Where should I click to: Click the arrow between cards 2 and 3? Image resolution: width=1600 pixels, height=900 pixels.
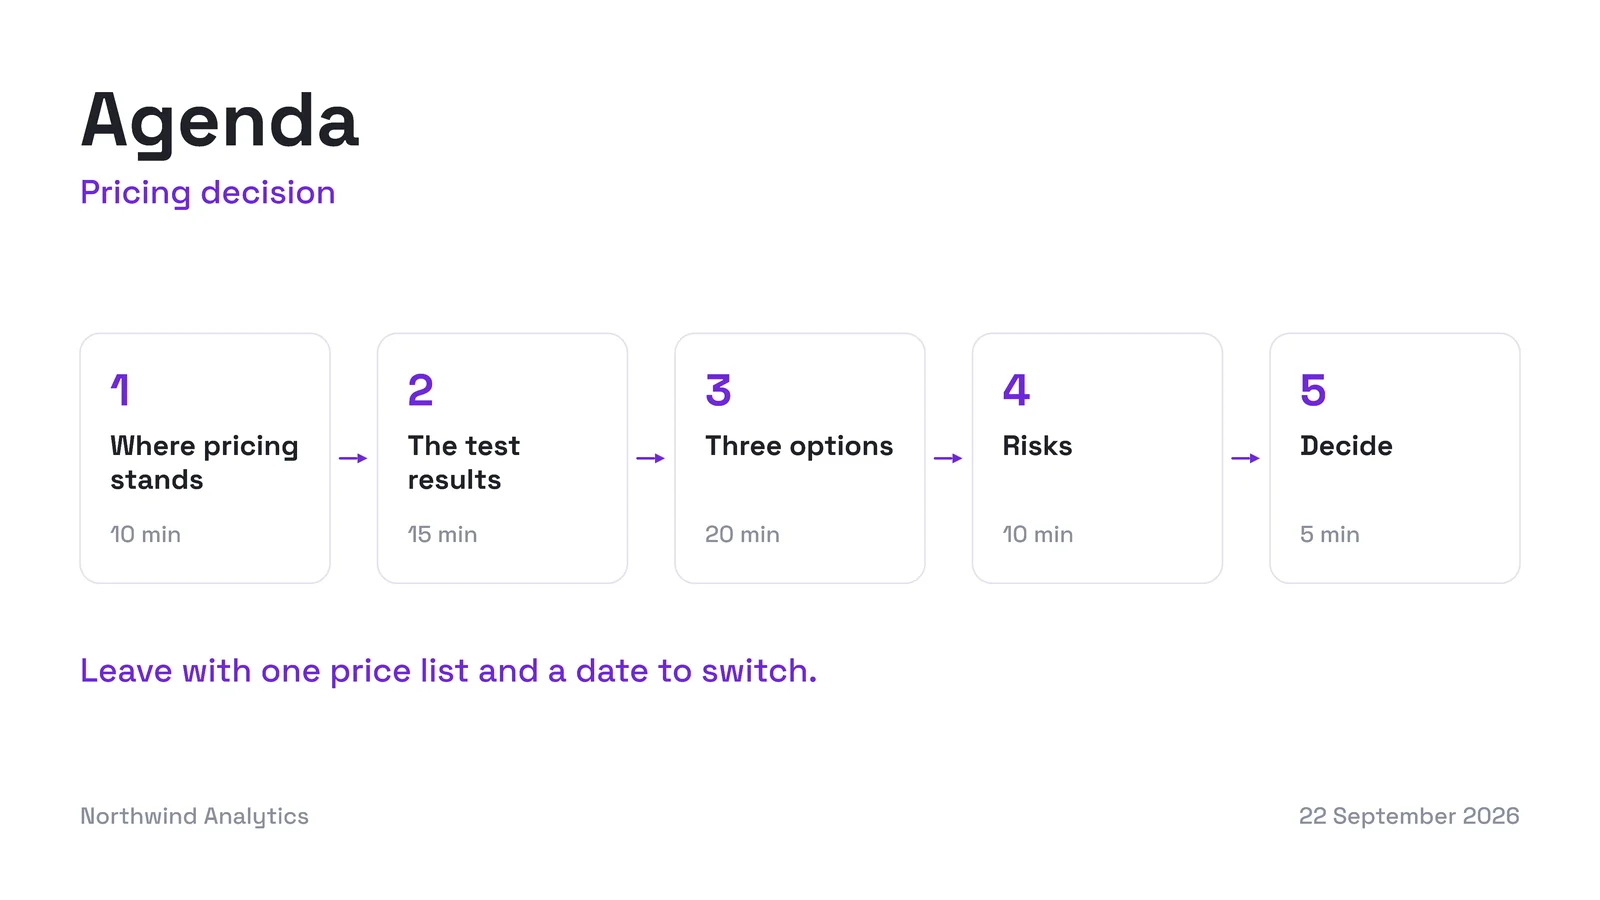tap(651, 458)
